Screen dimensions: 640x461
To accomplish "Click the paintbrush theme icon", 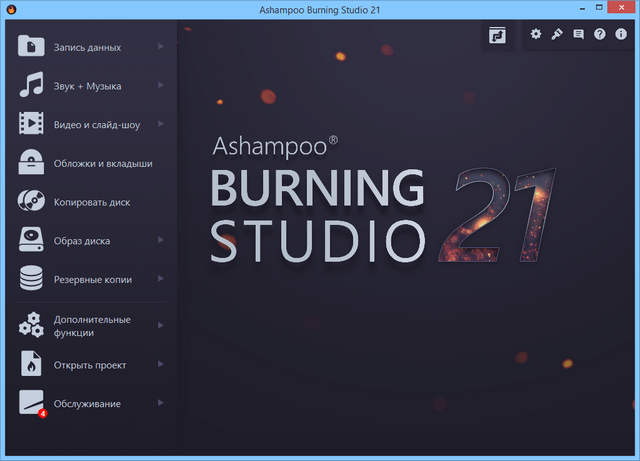I will (x=557, y=34).
